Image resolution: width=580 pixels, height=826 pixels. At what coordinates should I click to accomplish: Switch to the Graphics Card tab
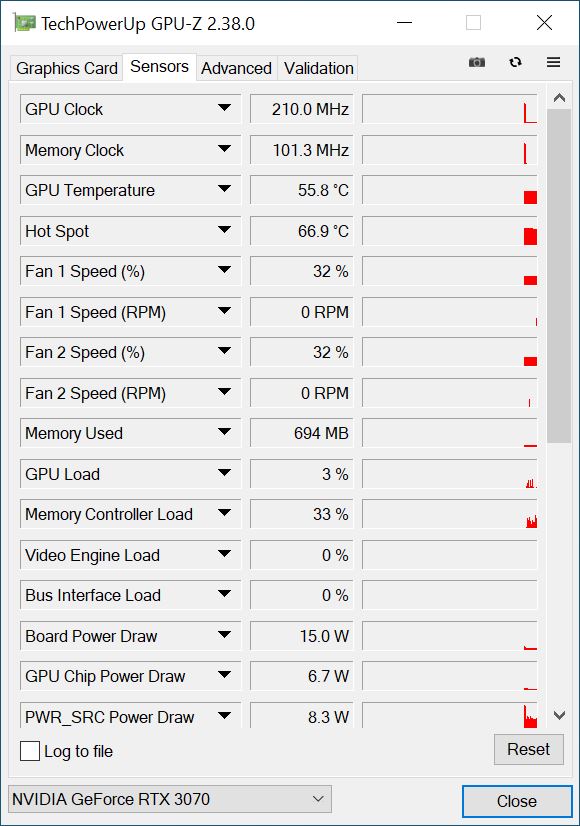click(66, 68)
